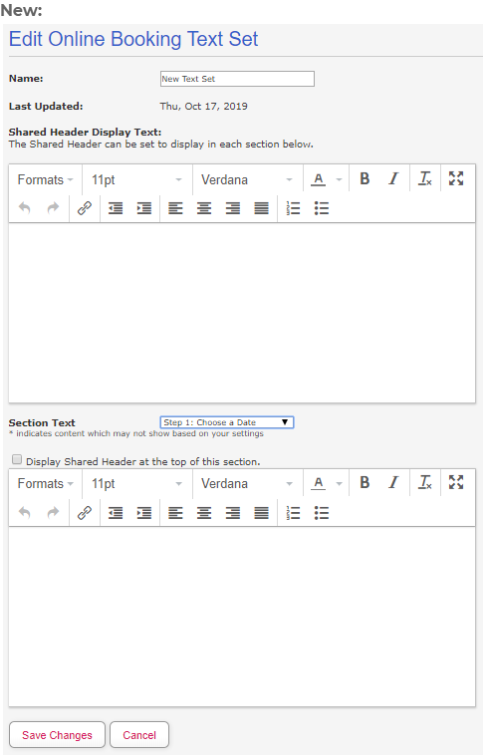Decrease indent in Section Text editor

pyautogui.click(x=116, y=512)
